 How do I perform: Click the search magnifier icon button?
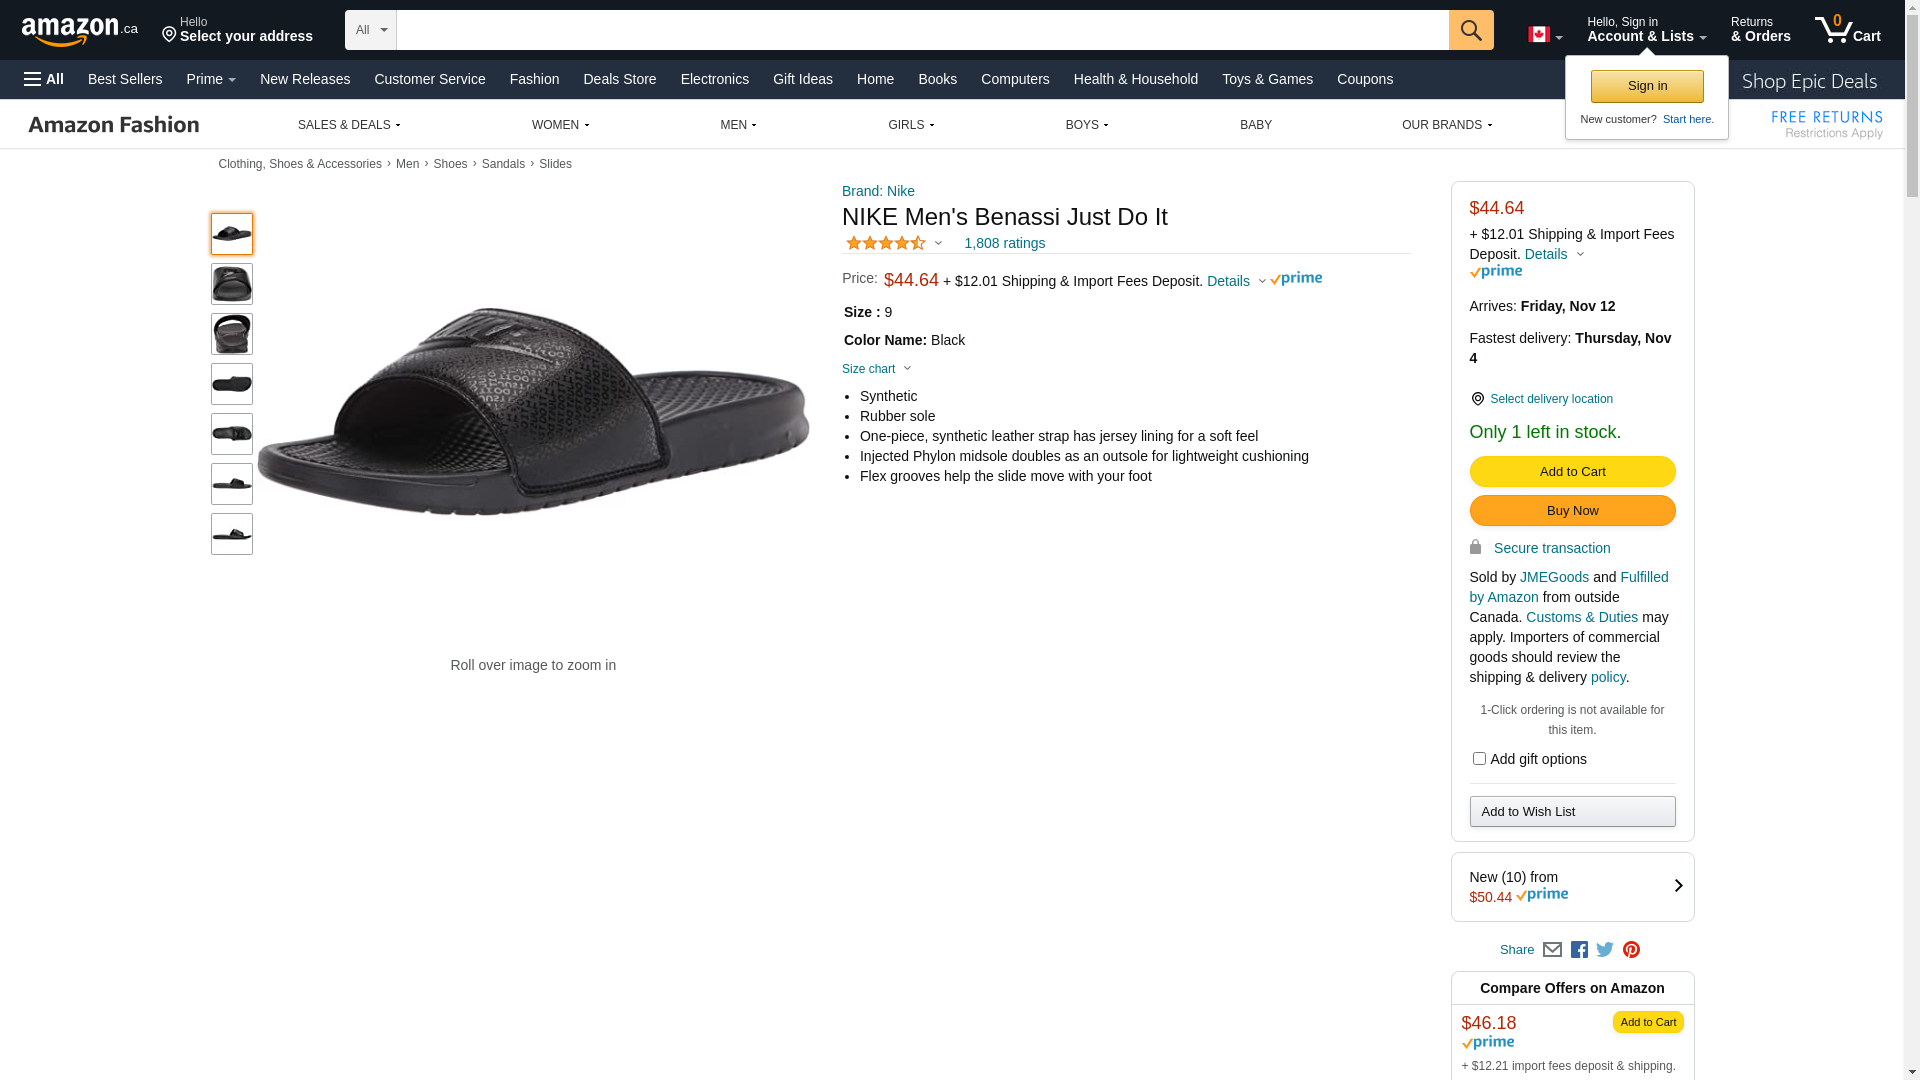(x=1470, y=30)
